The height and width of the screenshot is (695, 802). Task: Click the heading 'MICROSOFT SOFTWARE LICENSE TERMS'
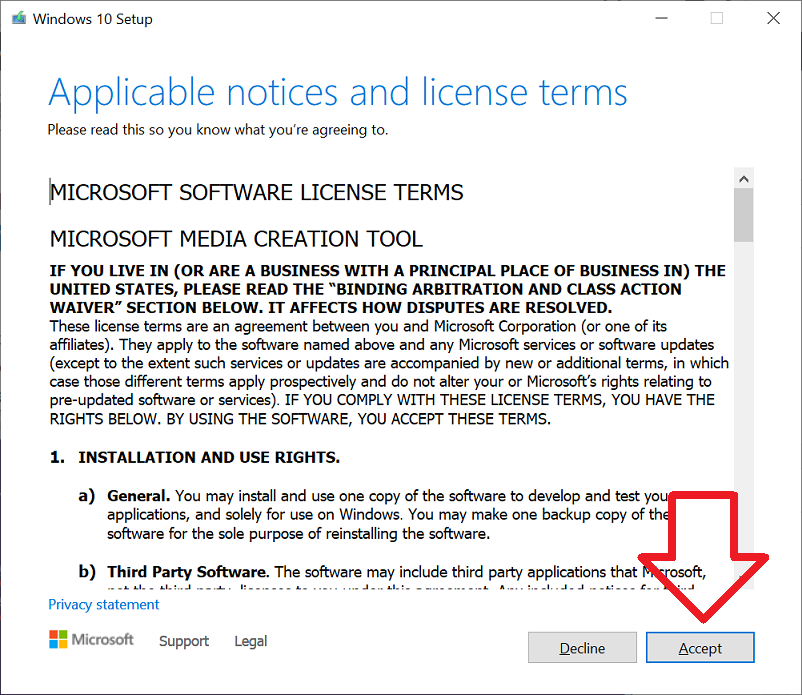click(x=256, y=192)
